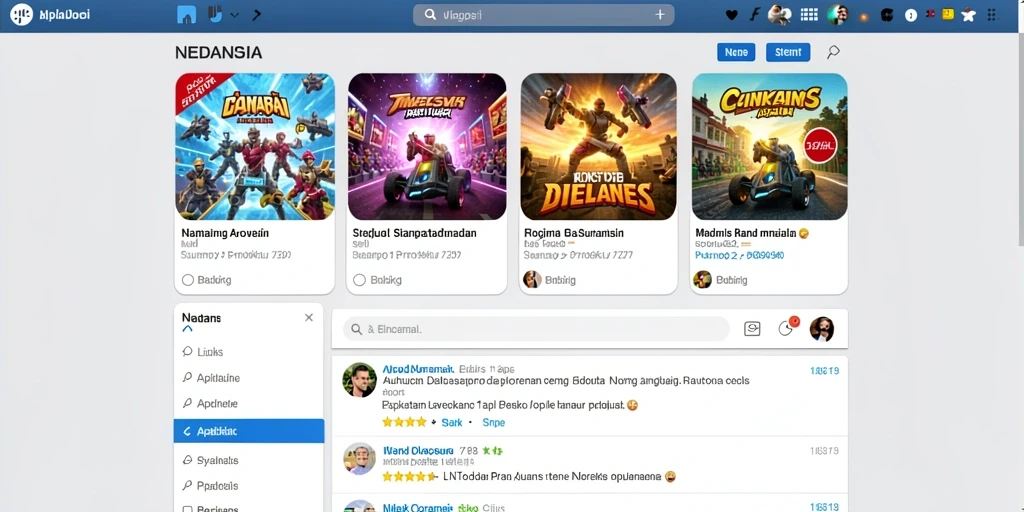This screenshot has width=1024, height=512.
Task: Click the italic f icon in top bar
Action: [x=754, y=14]
